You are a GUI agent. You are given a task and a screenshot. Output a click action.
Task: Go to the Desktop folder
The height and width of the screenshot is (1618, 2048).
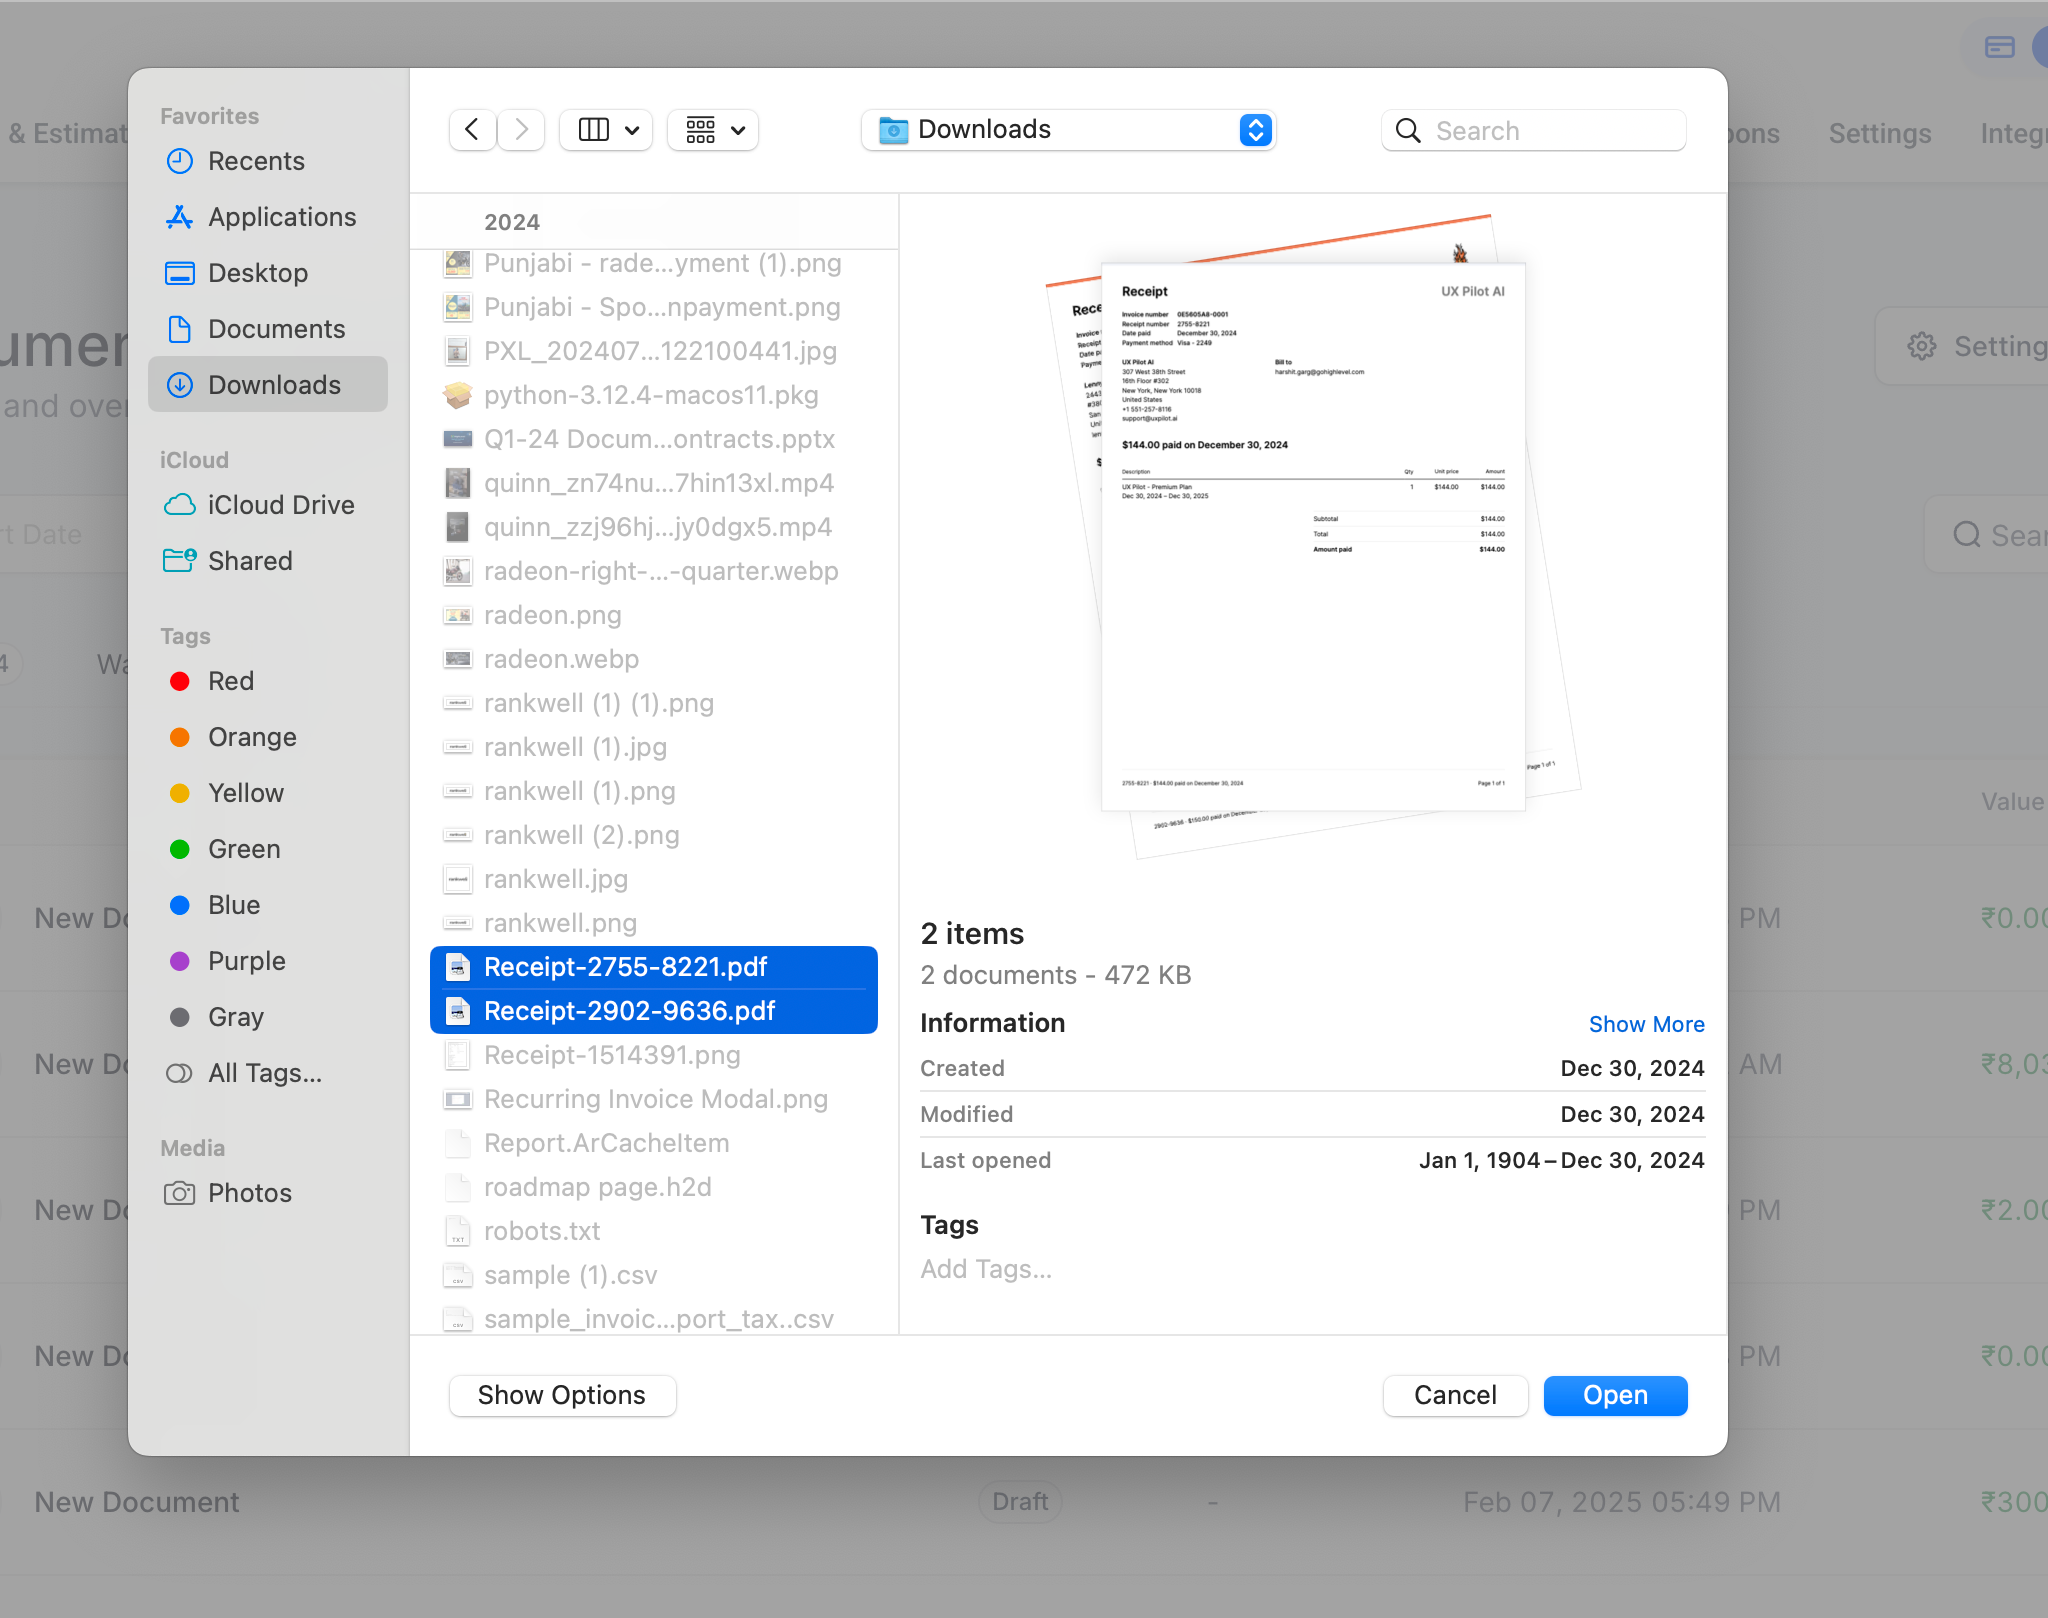tap(257, 273)
